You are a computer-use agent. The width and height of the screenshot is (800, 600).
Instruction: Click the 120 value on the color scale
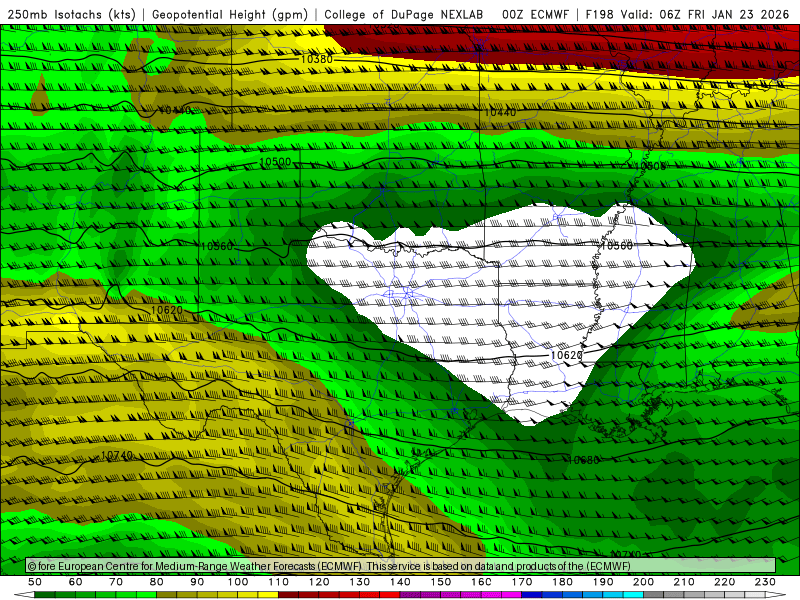[x=319, y=582]
